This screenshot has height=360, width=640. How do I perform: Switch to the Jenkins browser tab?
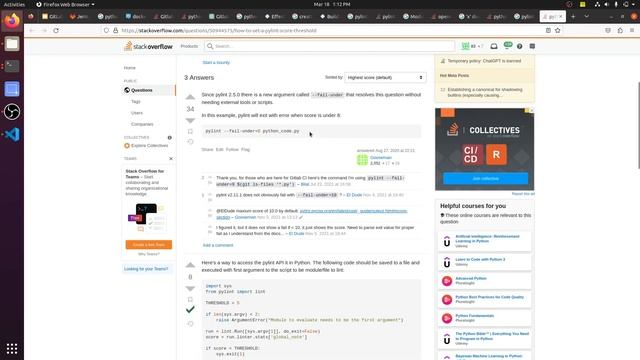coord(79,16)
